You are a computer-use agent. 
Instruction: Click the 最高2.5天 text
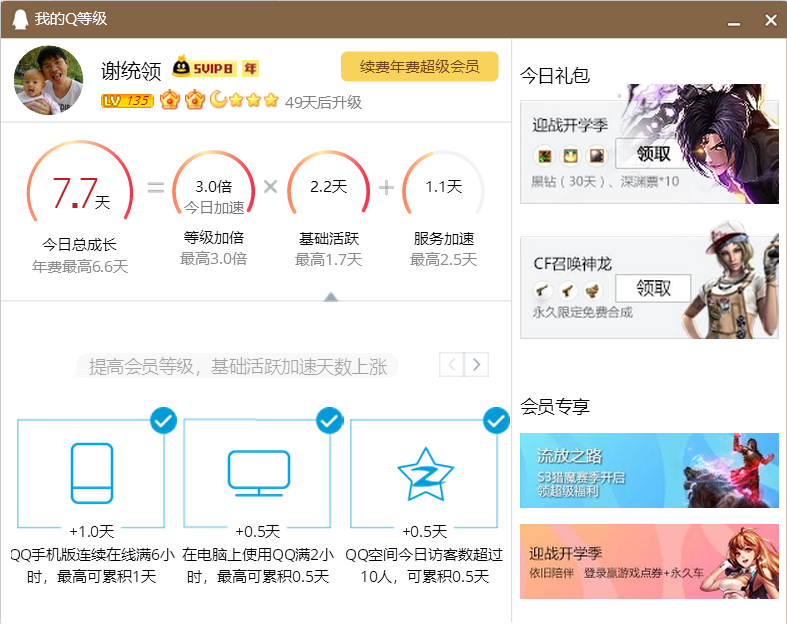tap(444, 260)
